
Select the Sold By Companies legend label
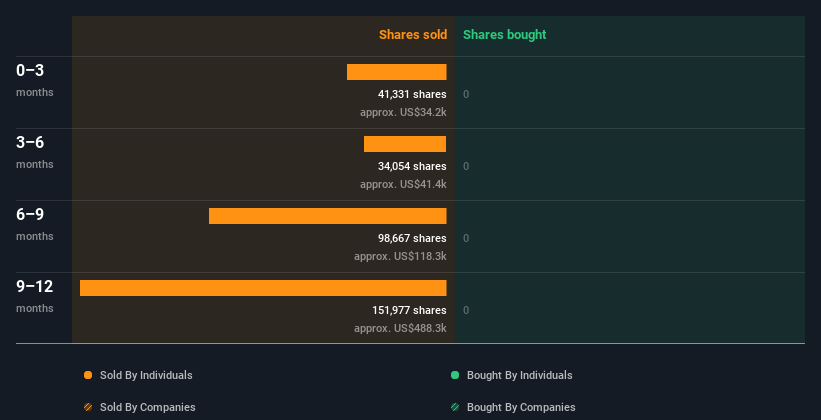pyautogui.click(x=148, y=407)
